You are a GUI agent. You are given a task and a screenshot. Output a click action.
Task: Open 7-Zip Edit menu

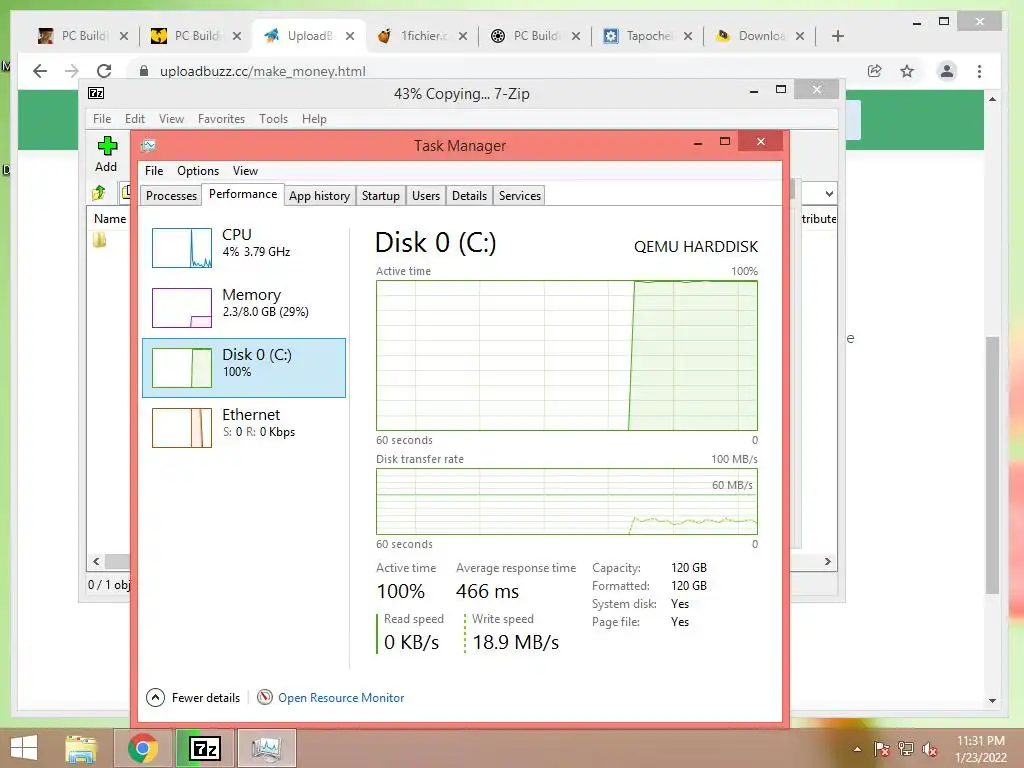[x=135, y=119]
